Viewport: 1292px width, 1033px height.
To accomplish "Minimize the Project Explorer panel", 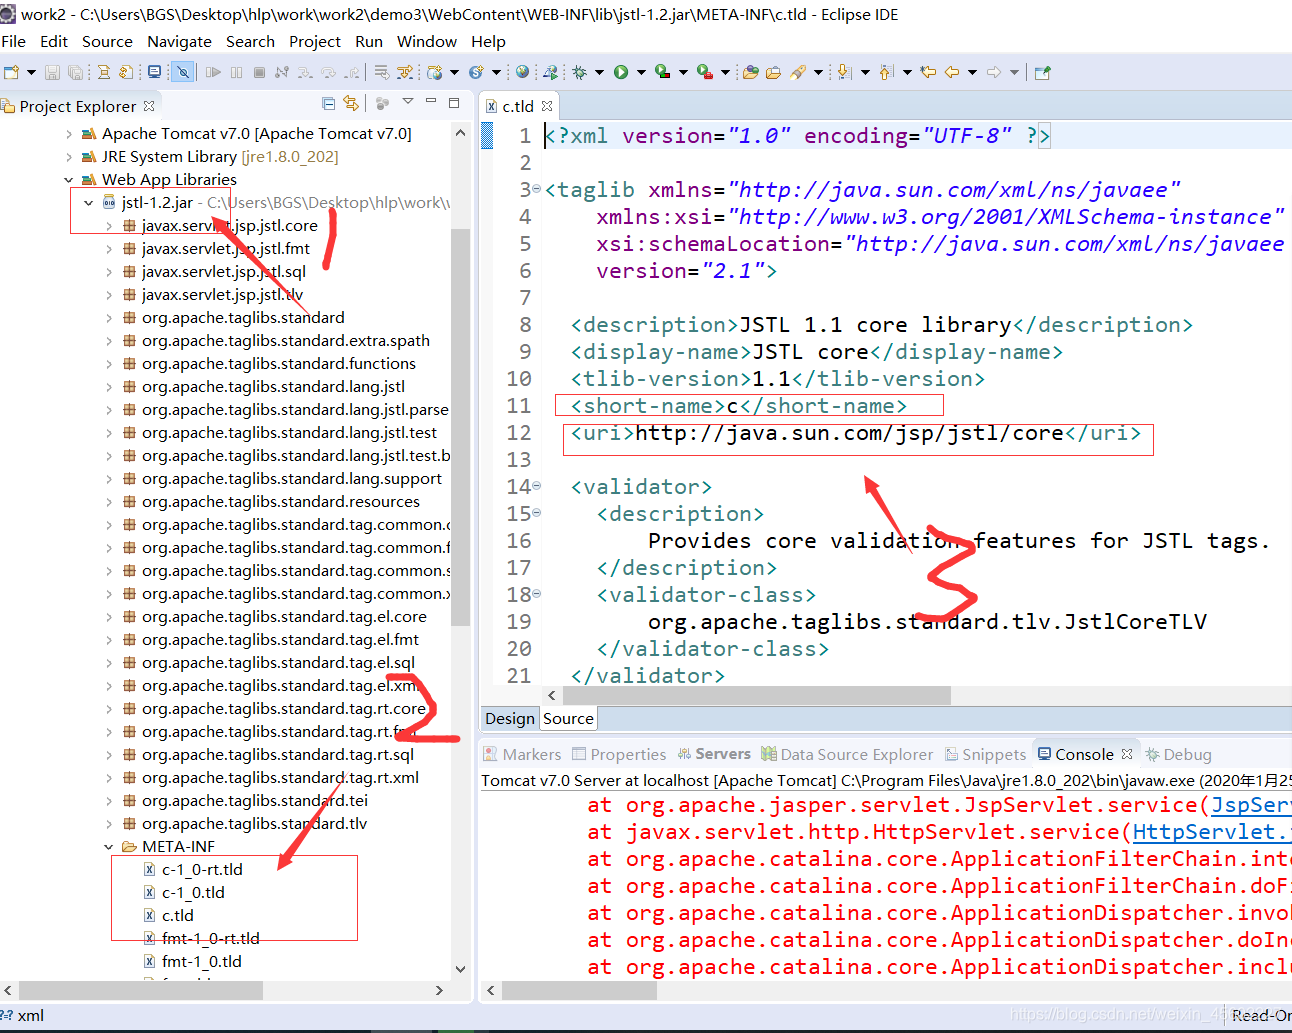I will (x=431, y=102).
